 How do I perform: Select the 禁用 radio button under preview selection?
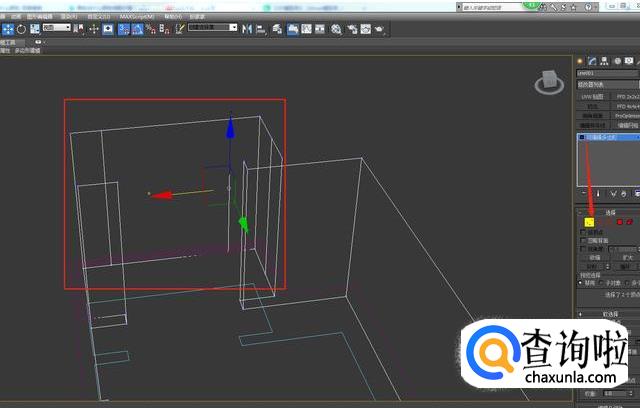(x=582, y=282)
